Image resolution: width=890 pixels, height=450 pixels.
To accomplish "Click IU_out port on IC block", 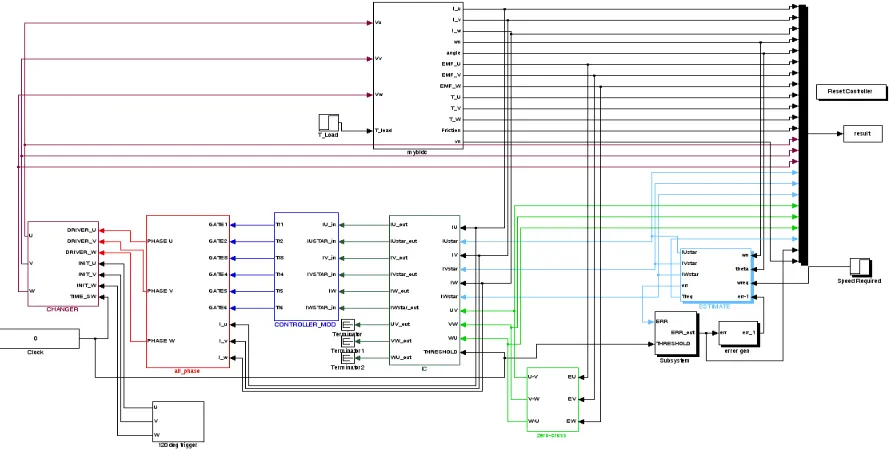I will [x=400, y=225].
